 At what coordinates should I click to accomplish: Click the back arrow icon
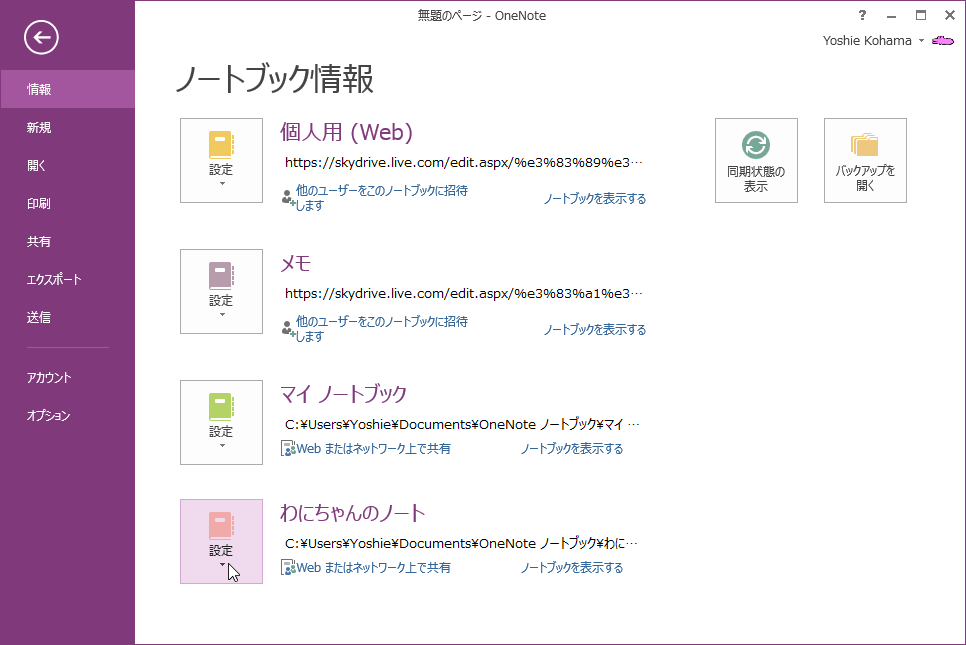42,38
